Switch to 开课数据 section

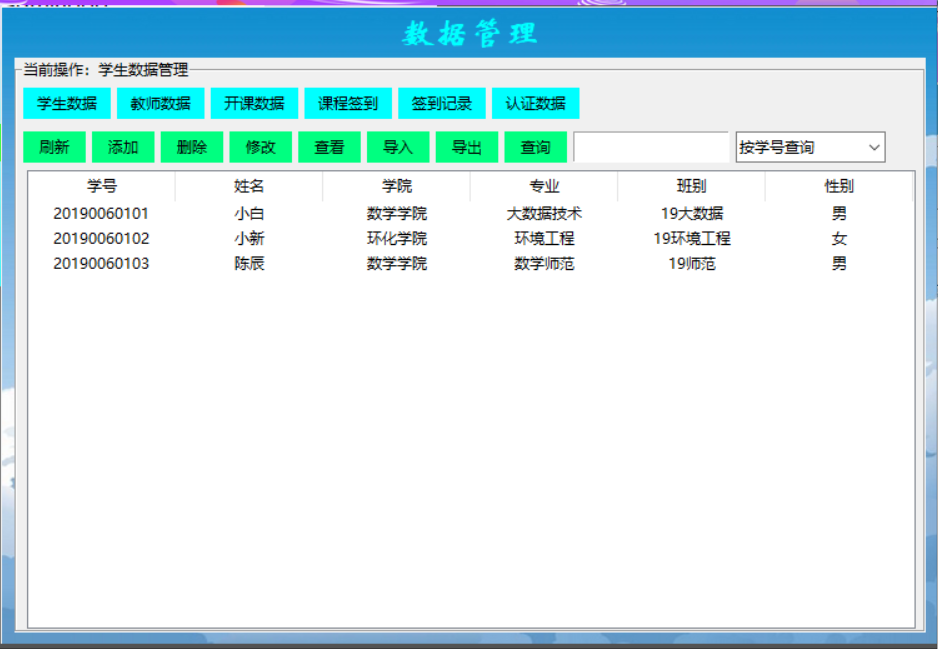click(254, 103)
